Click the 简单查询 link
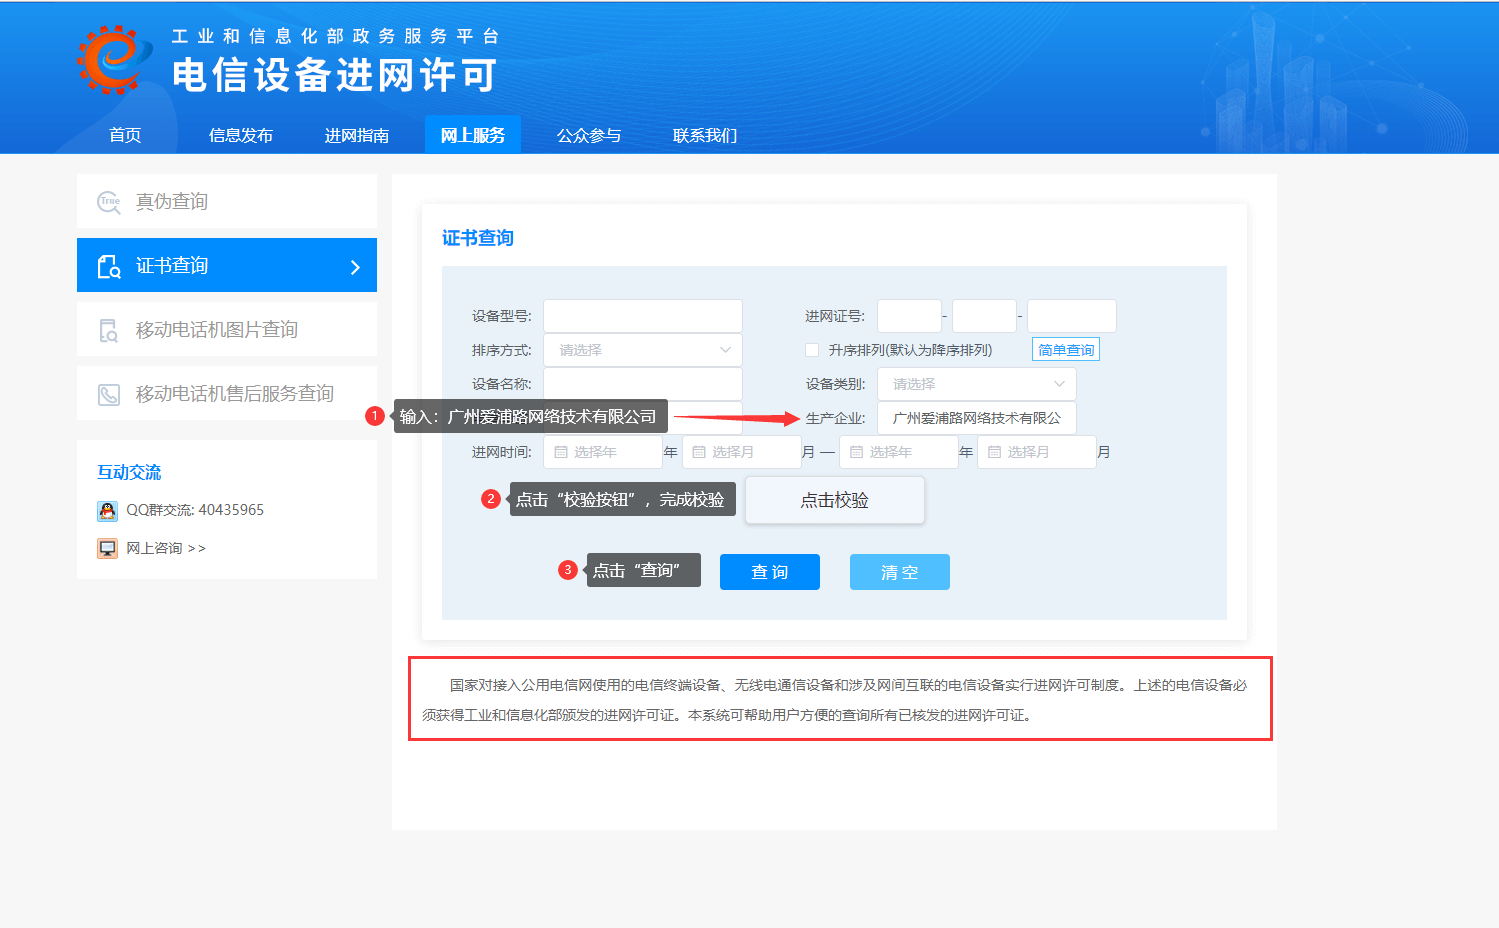This screenshot has width=1499, height=928. (1065, 350)
